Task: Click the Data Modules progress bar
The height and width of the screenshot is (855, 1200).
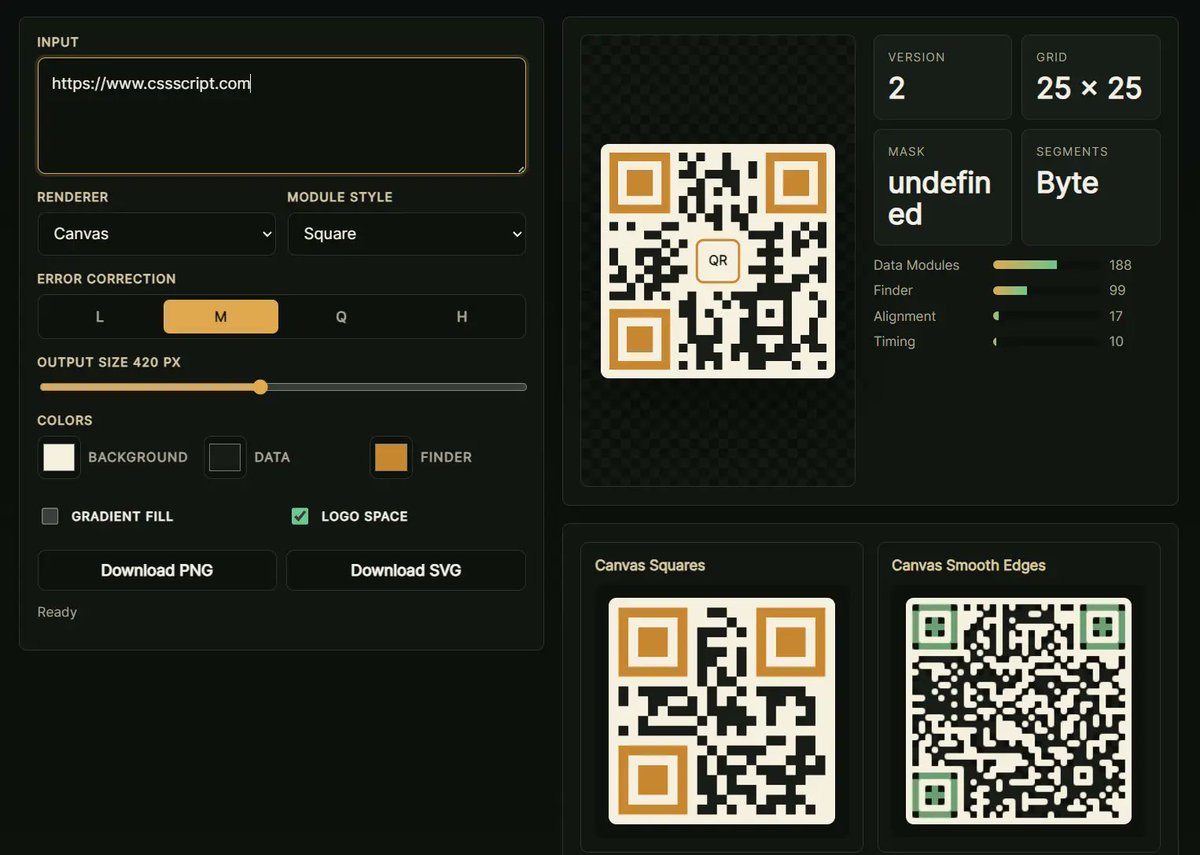Action: pos(1046,265)
